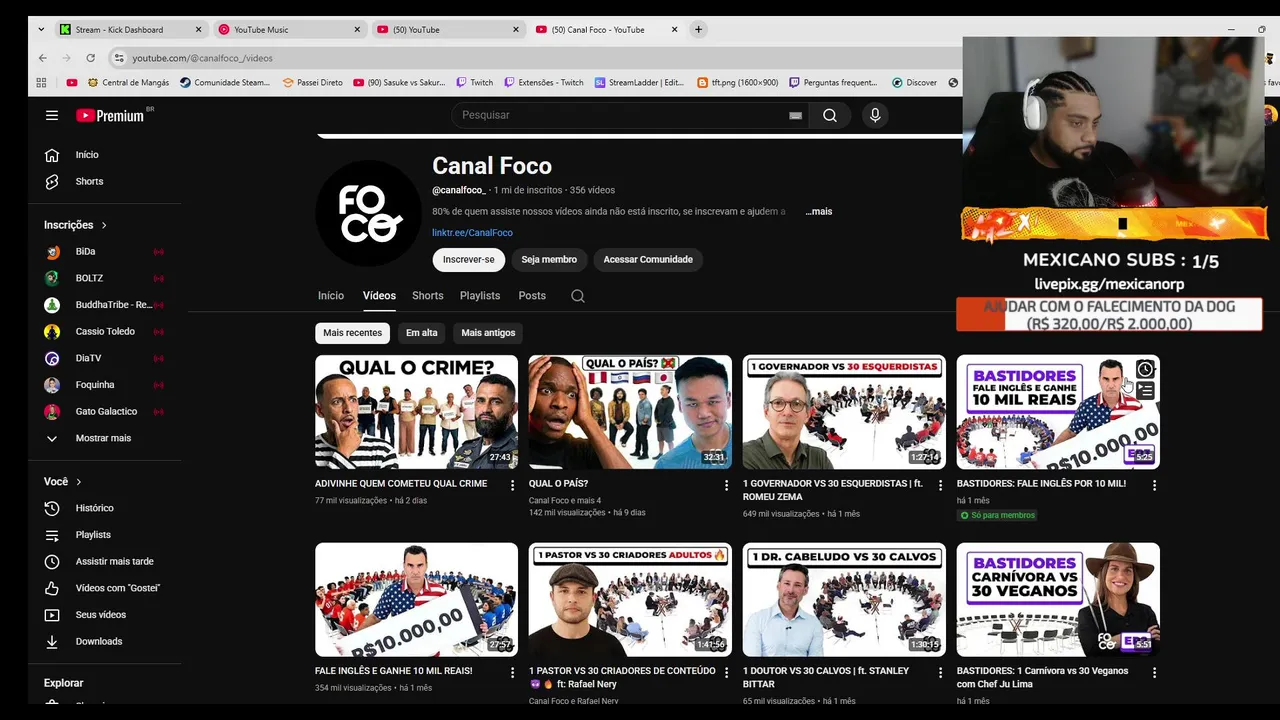
Task: Open Central de Mangás bookmark
Action: click(128, 83)
